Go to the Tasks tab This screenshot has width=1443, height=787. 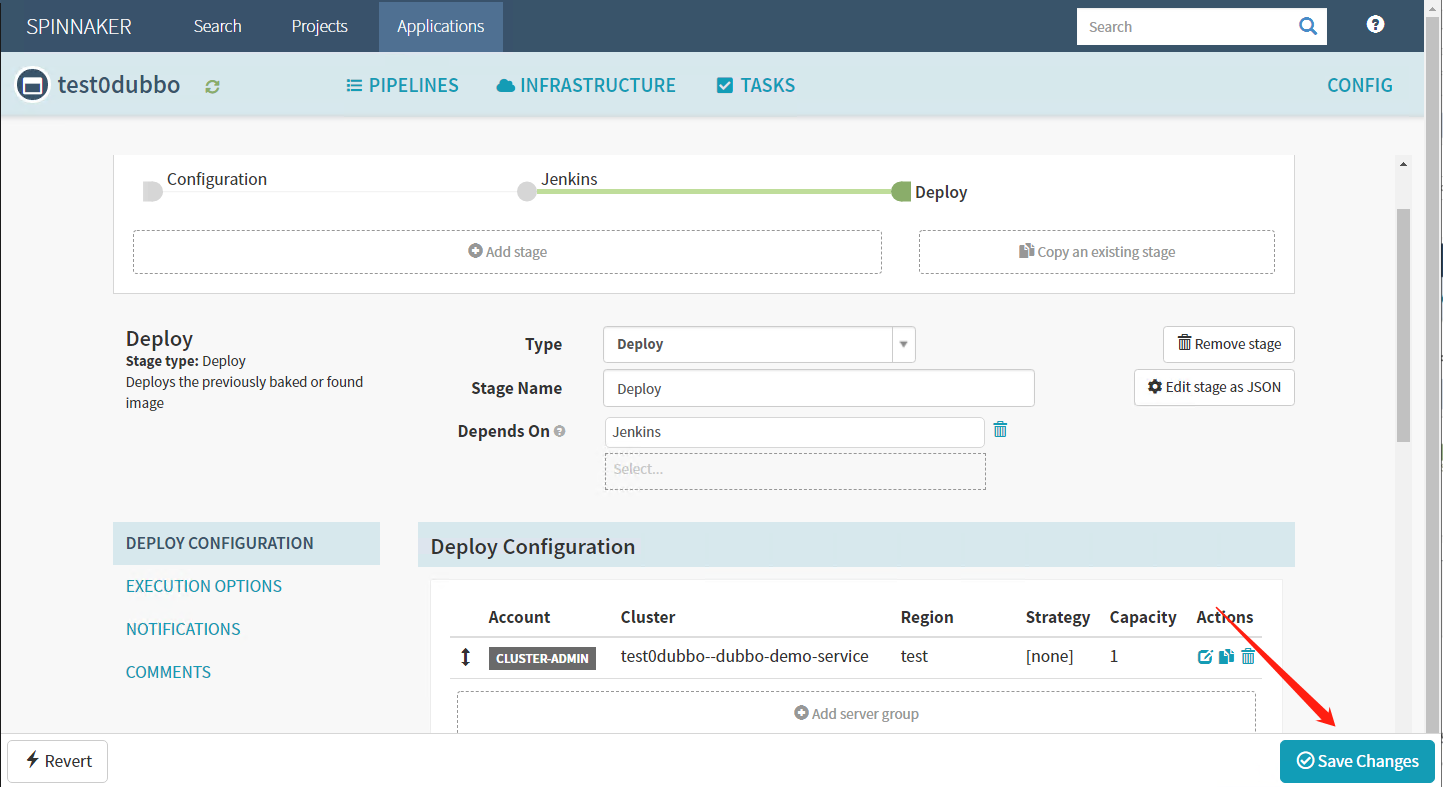pyautogui.click(x=756, y=86)
